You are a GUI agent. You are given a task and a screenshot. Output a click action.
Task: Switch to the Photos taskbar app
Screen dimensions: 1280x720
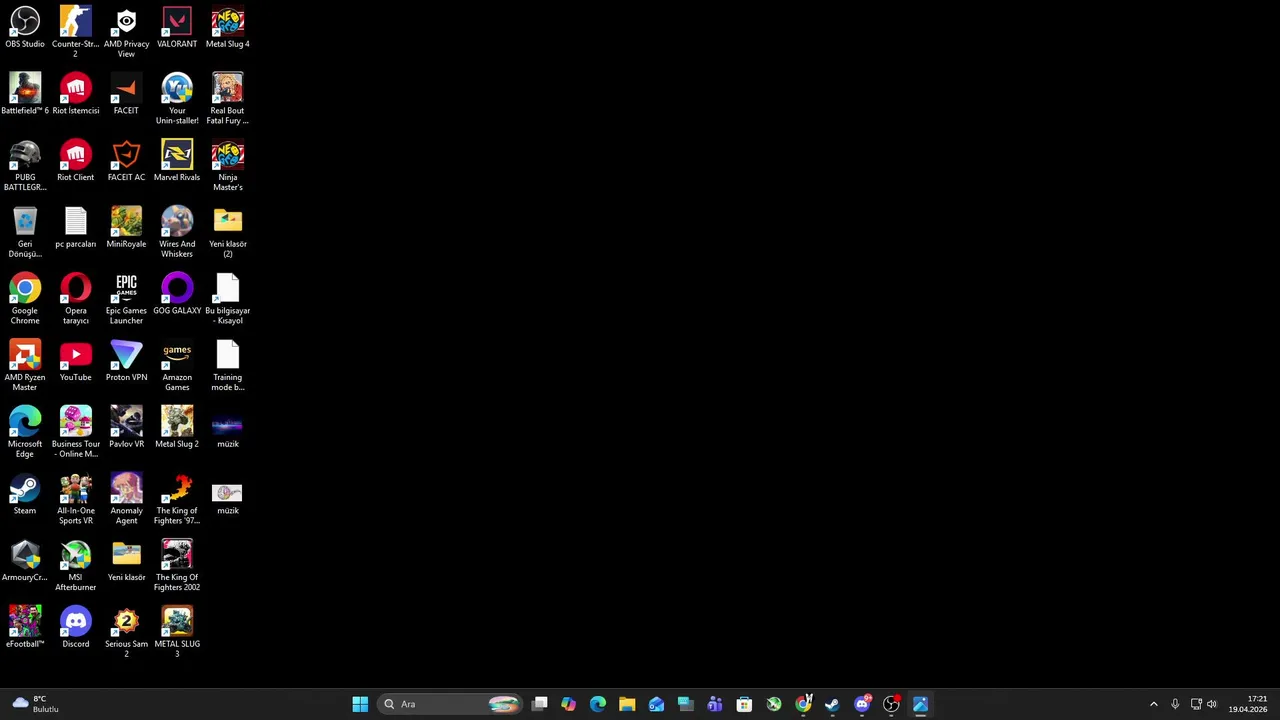point(920,704)
